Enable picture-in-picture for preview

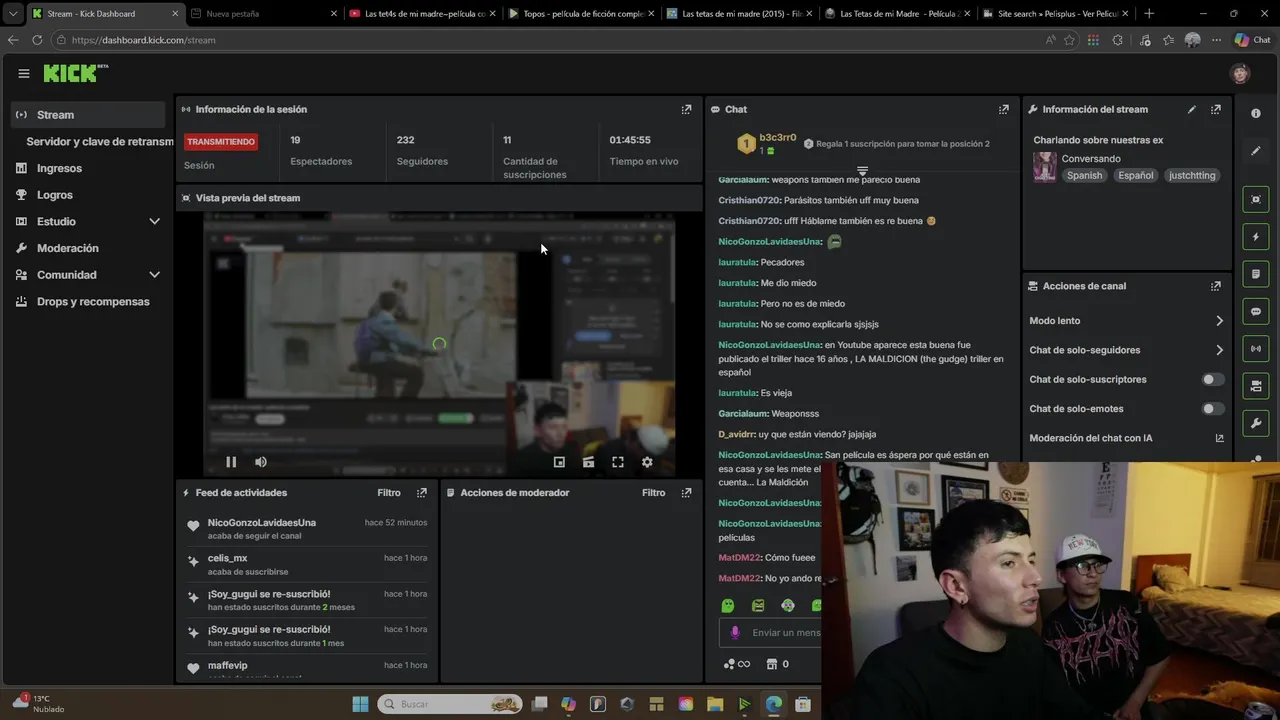[x=559, y=462]
